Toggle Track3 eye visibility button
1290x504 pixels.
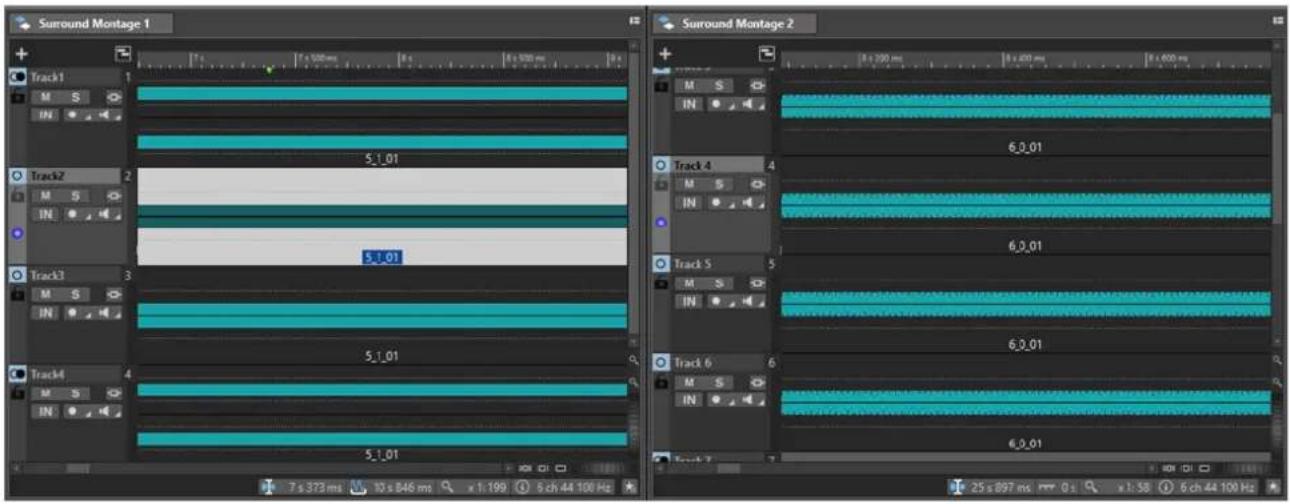click(x=114, y=295)
